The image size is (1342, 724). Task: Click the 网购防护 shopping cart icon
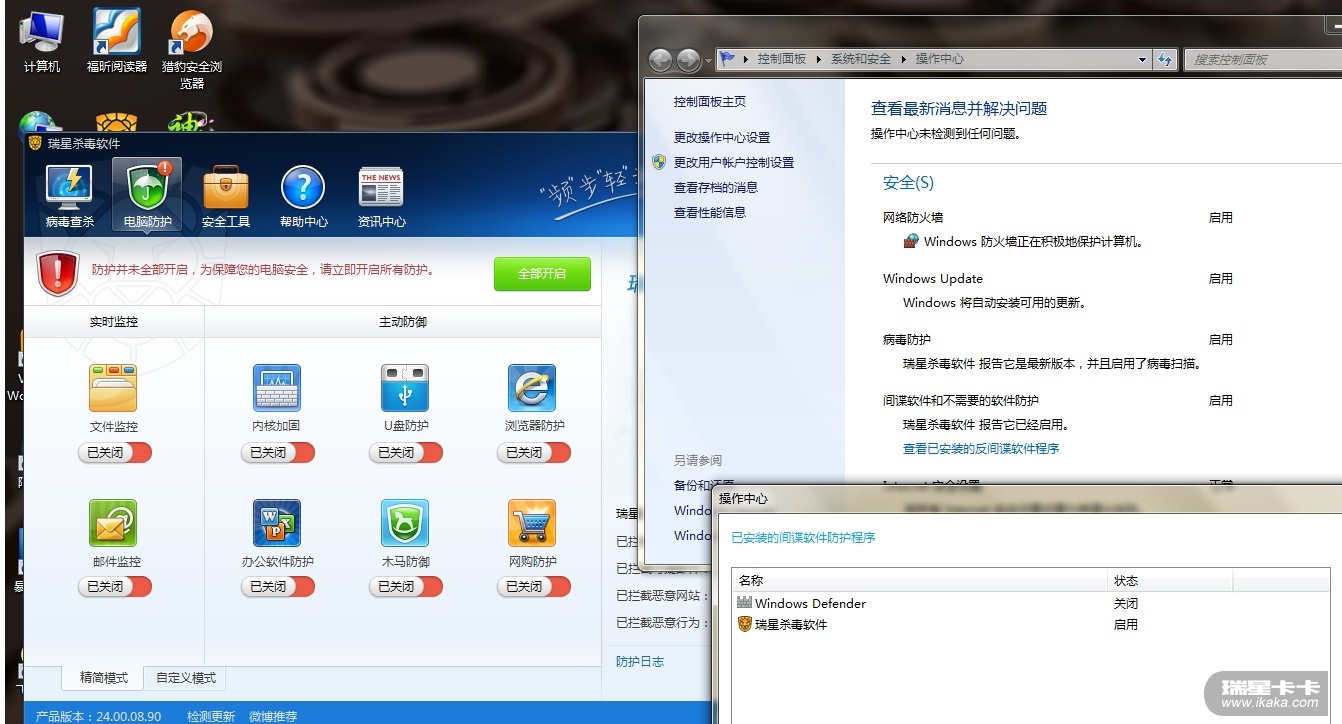(532, 523)
